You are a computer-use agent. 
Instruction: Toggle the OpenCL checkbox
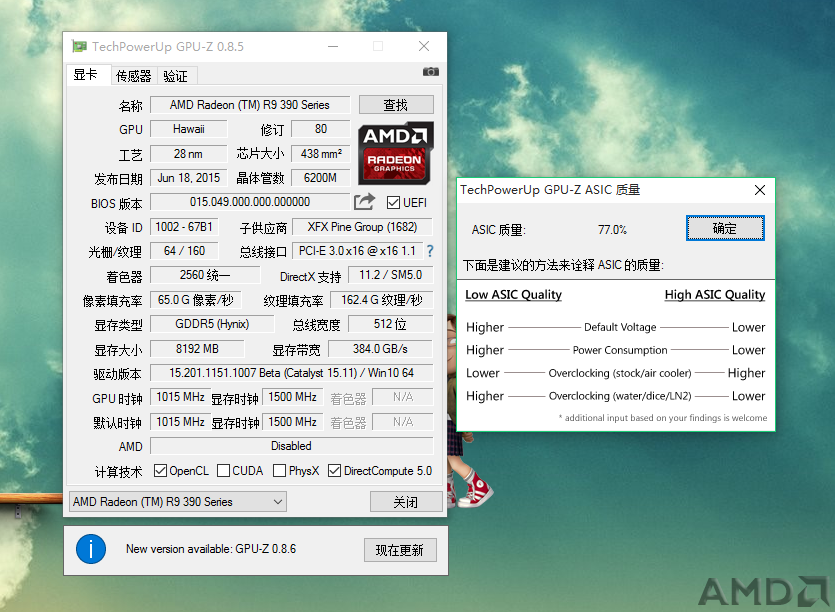click(x=160, y=471)
